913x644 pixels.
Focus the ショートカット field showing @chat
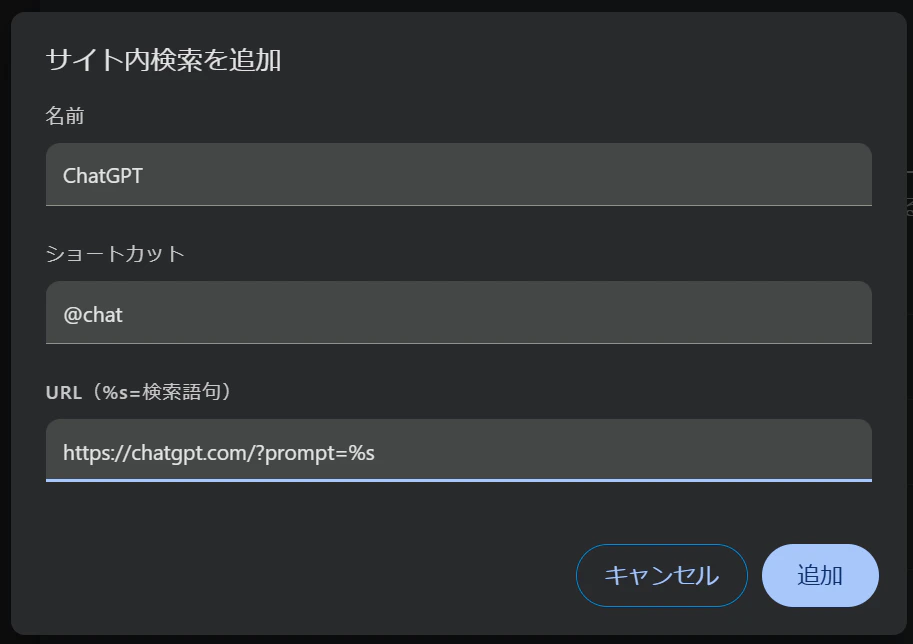[458, 313]
